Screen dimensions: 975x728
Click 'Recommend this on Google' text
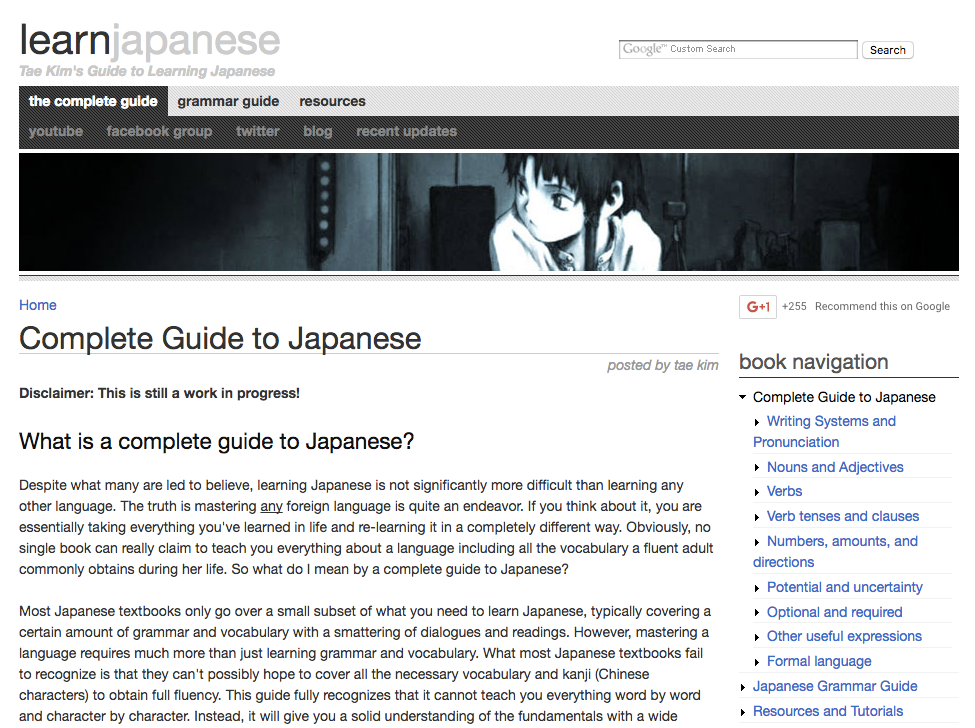(882, 306)
